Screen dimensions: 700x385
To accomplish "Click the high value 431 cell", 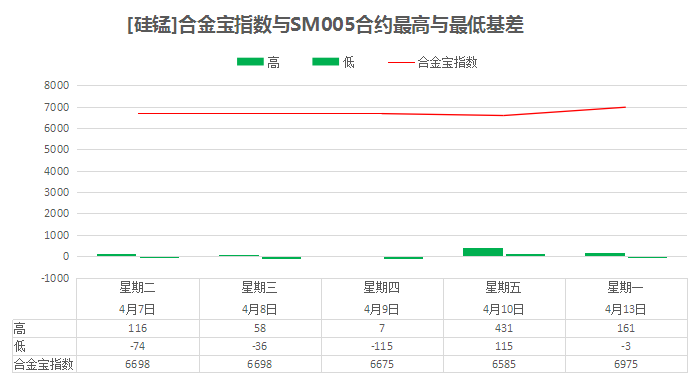I will [504, 328].
